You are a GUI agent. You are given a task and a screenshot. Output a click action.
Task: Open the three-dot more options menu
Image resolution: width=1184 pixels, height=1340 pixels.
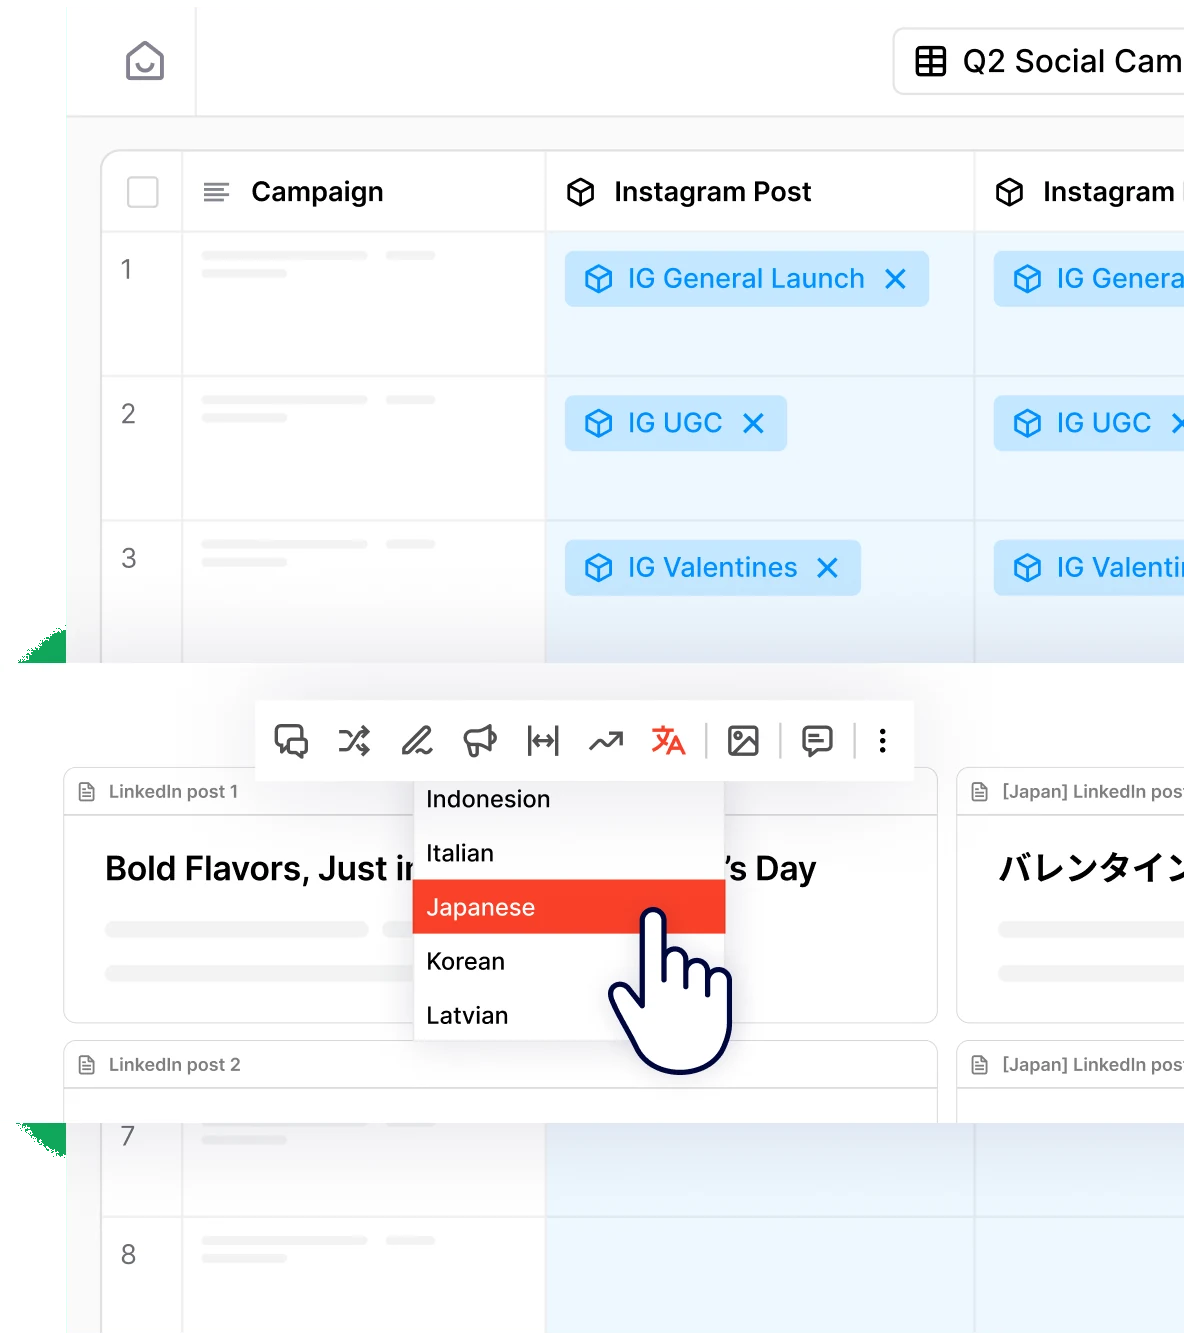point(883,741)
